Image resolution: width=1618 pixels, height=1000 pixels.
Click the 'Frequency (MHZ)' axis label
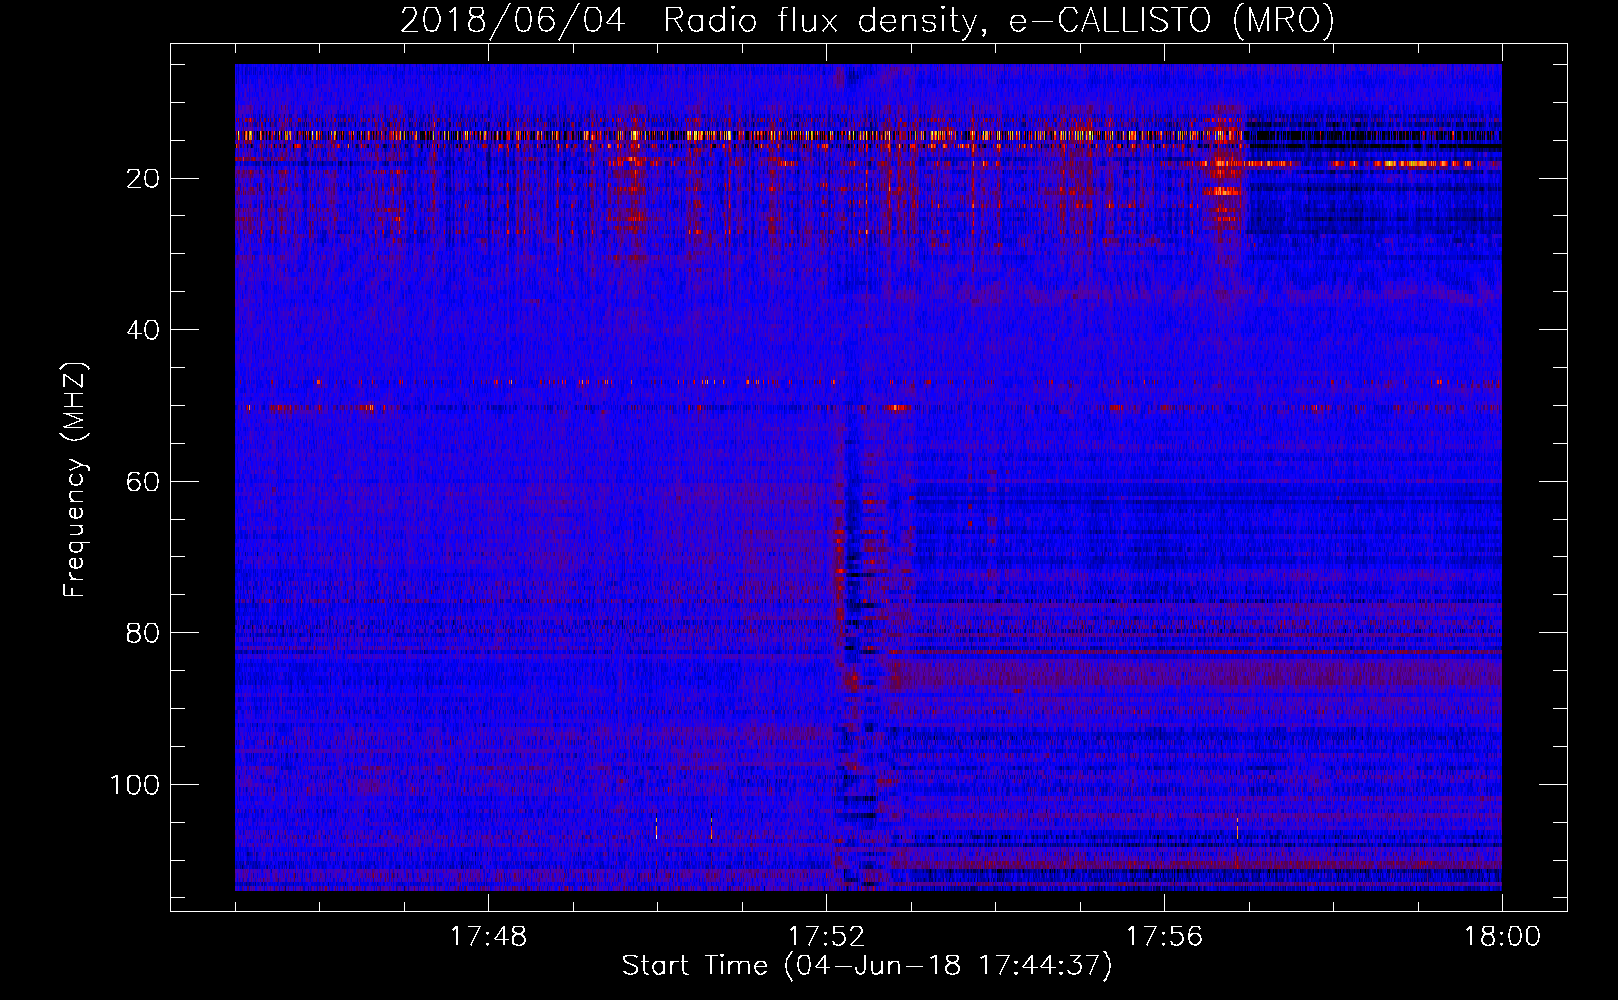pos(75,479)
